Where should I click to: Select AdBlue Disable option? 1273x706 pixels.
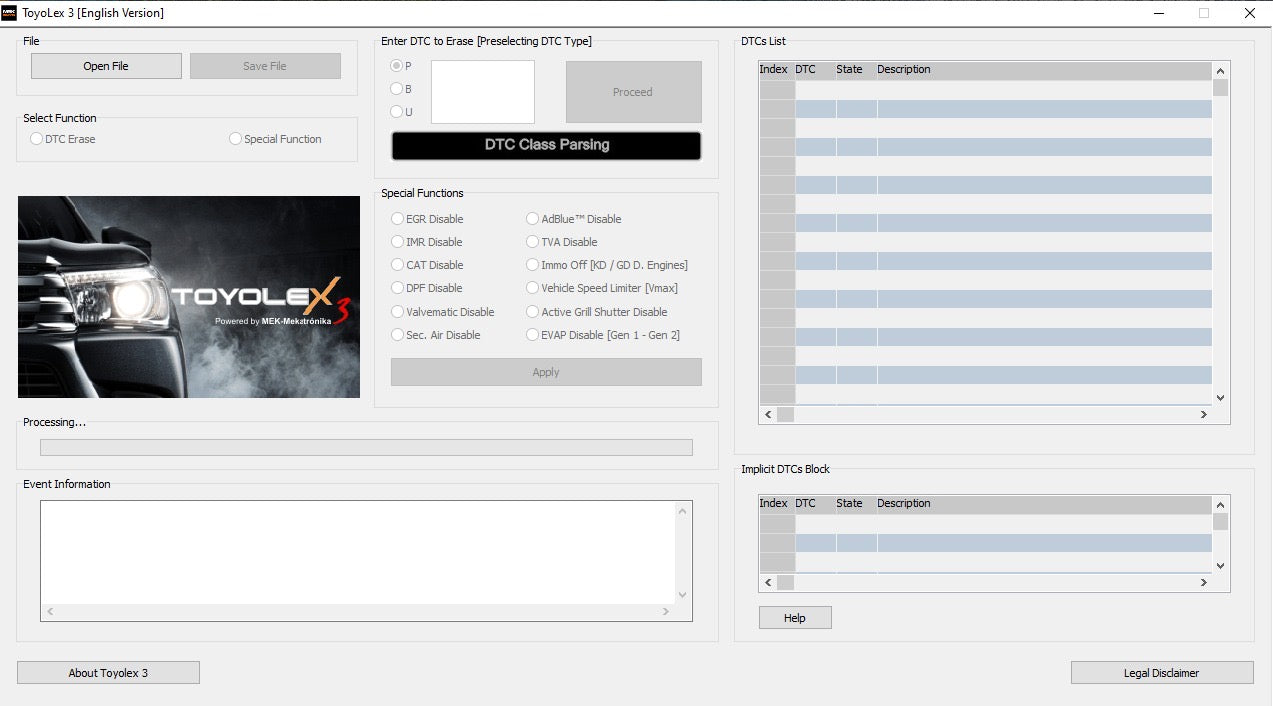[574, 219]
